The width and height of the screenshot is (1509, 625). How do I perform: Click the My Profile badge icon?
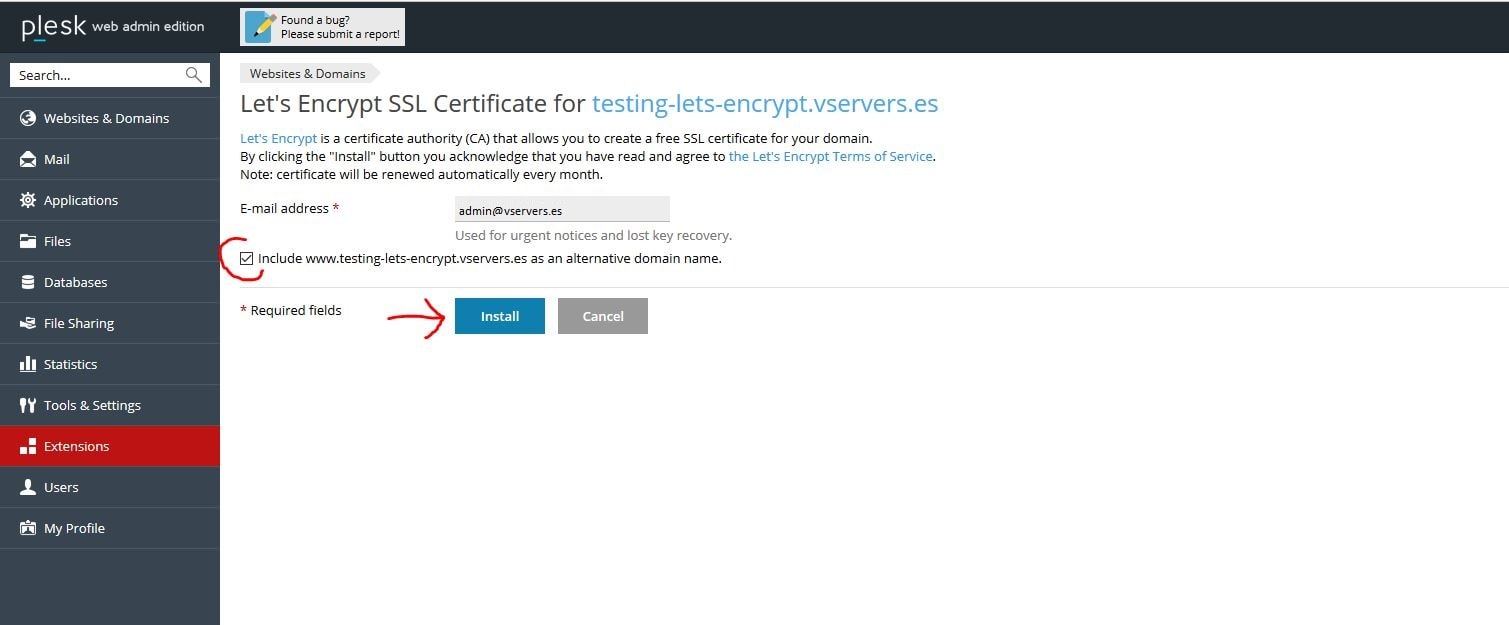(28, 528)
